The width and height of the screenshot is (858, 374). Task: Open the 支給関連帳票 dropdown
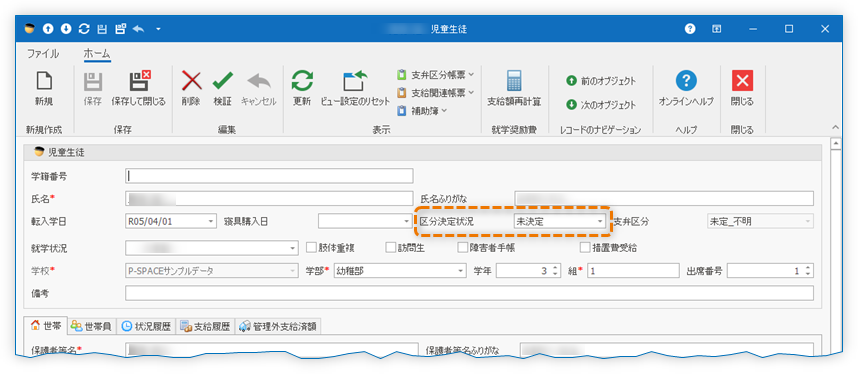[x=436, y=93]
